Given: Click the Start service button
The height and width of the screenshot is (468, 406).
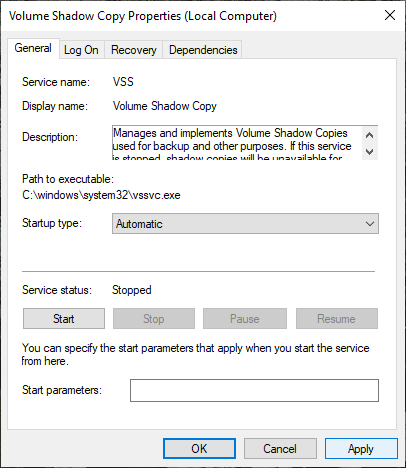Looking at the screenshot, I should [64, 319].
